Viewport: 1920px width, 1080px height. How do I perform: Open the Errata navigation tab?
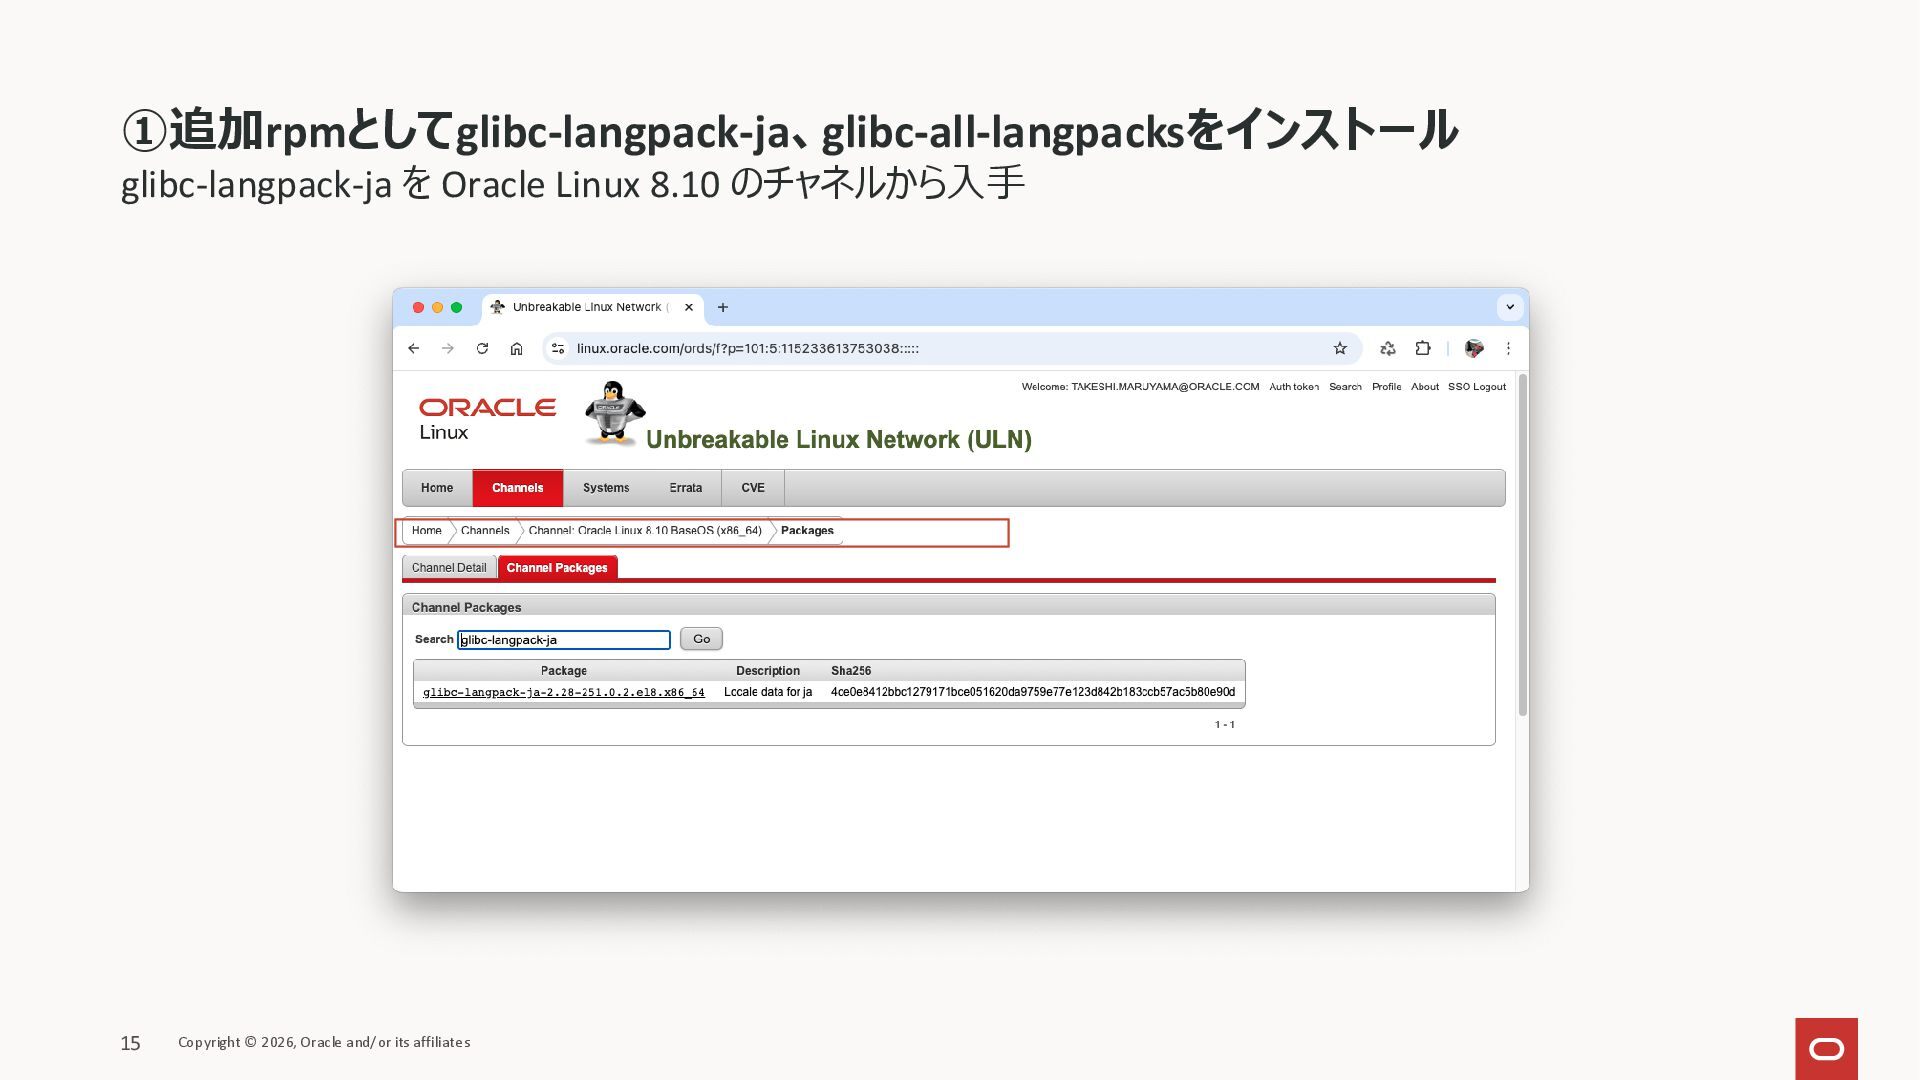[685, 488]
